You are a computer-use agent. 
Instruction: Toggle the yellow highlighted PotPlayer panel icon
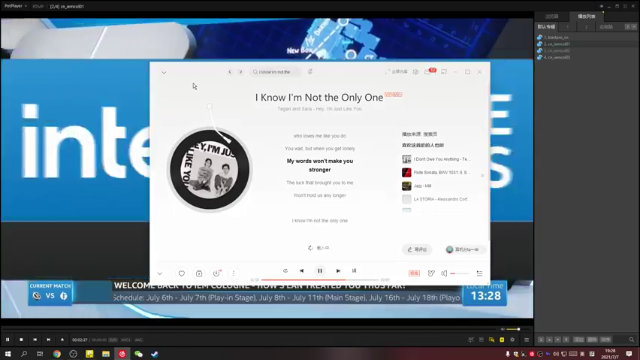(x=502, y=340)
